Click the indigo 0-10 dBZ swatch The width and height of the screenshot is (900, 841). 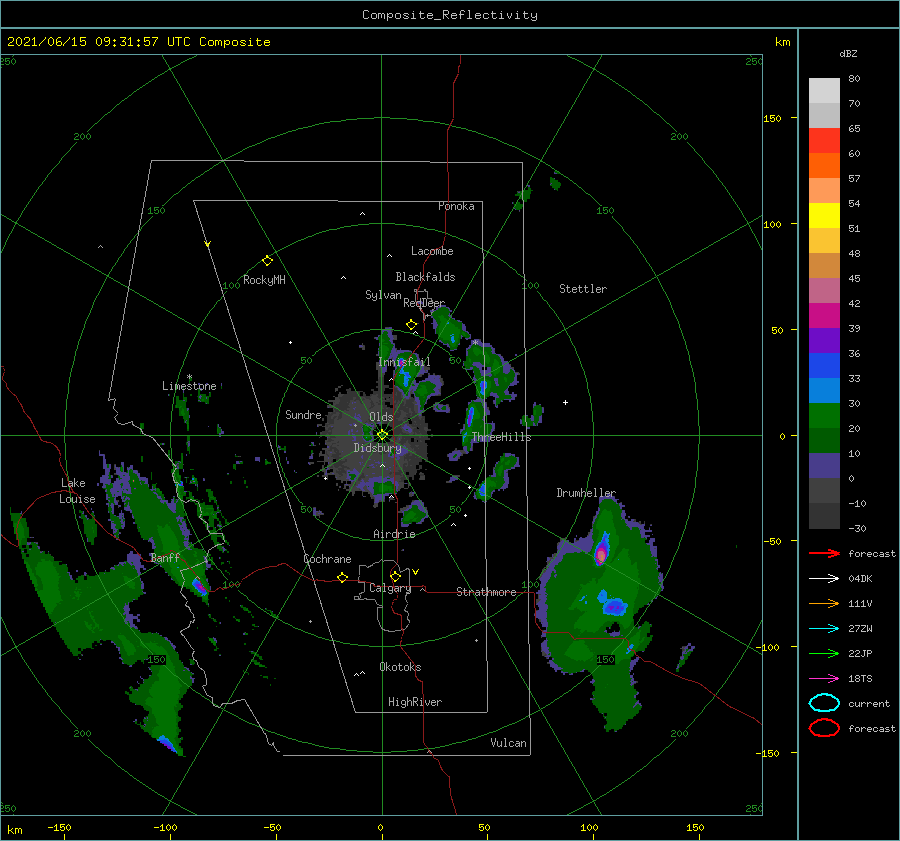tap(824, 466)
